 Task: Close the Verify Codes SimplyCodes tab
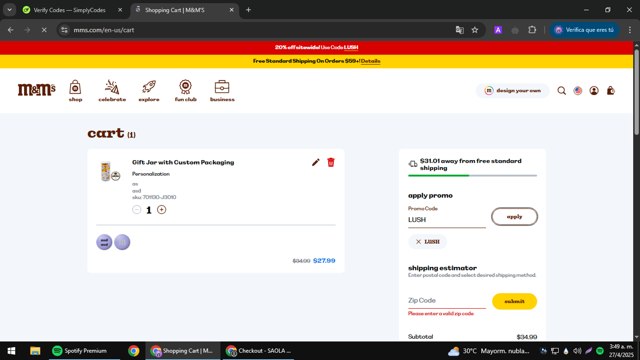tap(120, 10)
